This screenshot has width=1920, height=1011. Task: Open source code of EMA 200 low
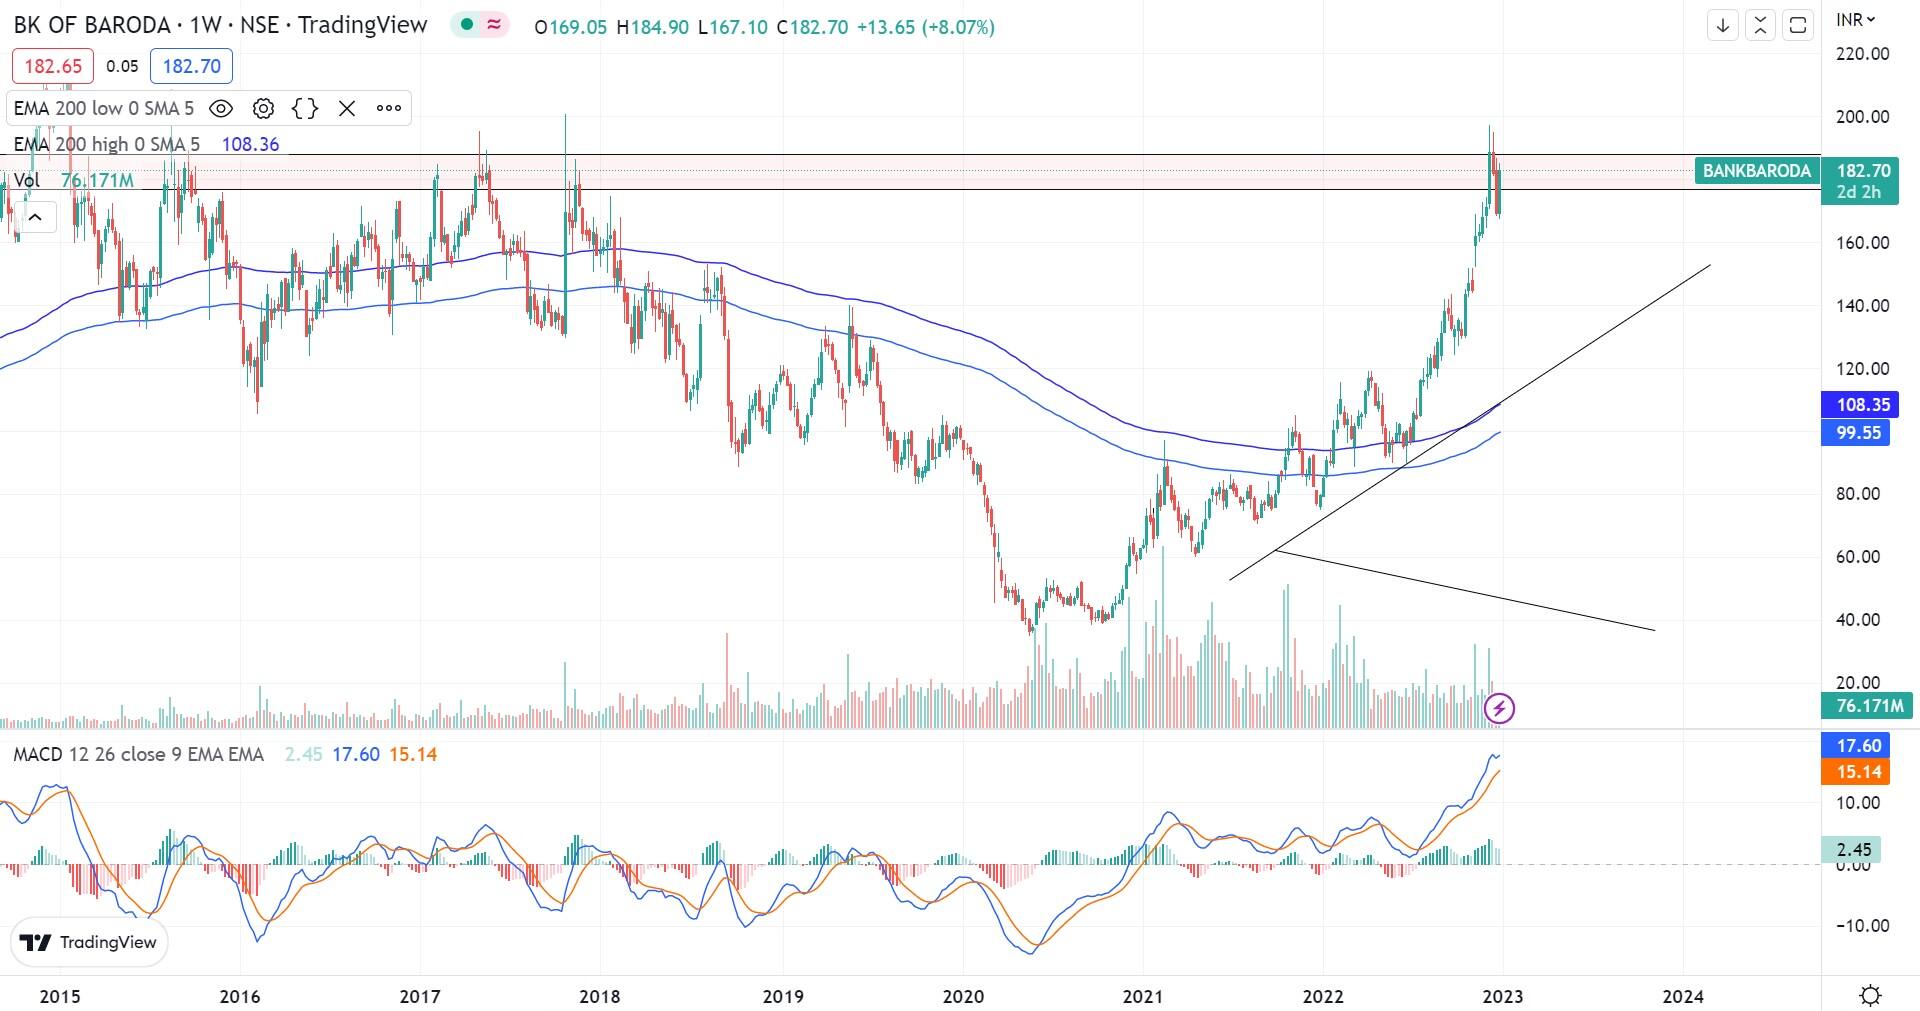tap(305, 108)
